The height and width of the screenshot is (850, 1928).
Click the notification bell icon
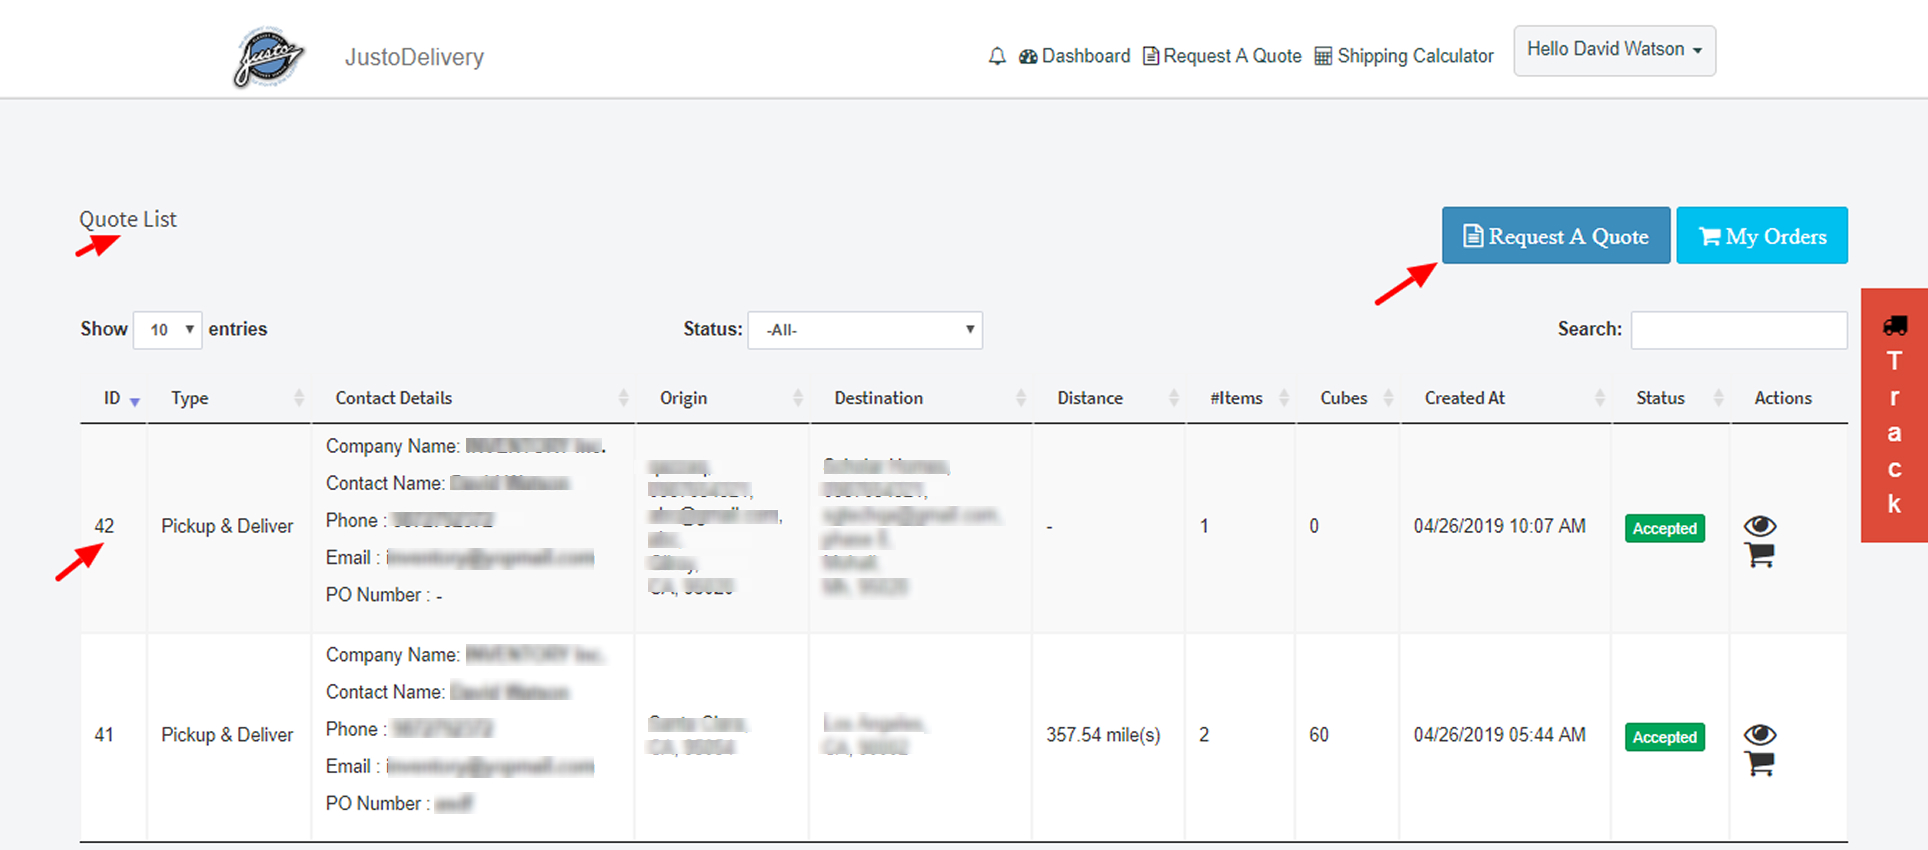pyautogui.click(x=996, y=56)
